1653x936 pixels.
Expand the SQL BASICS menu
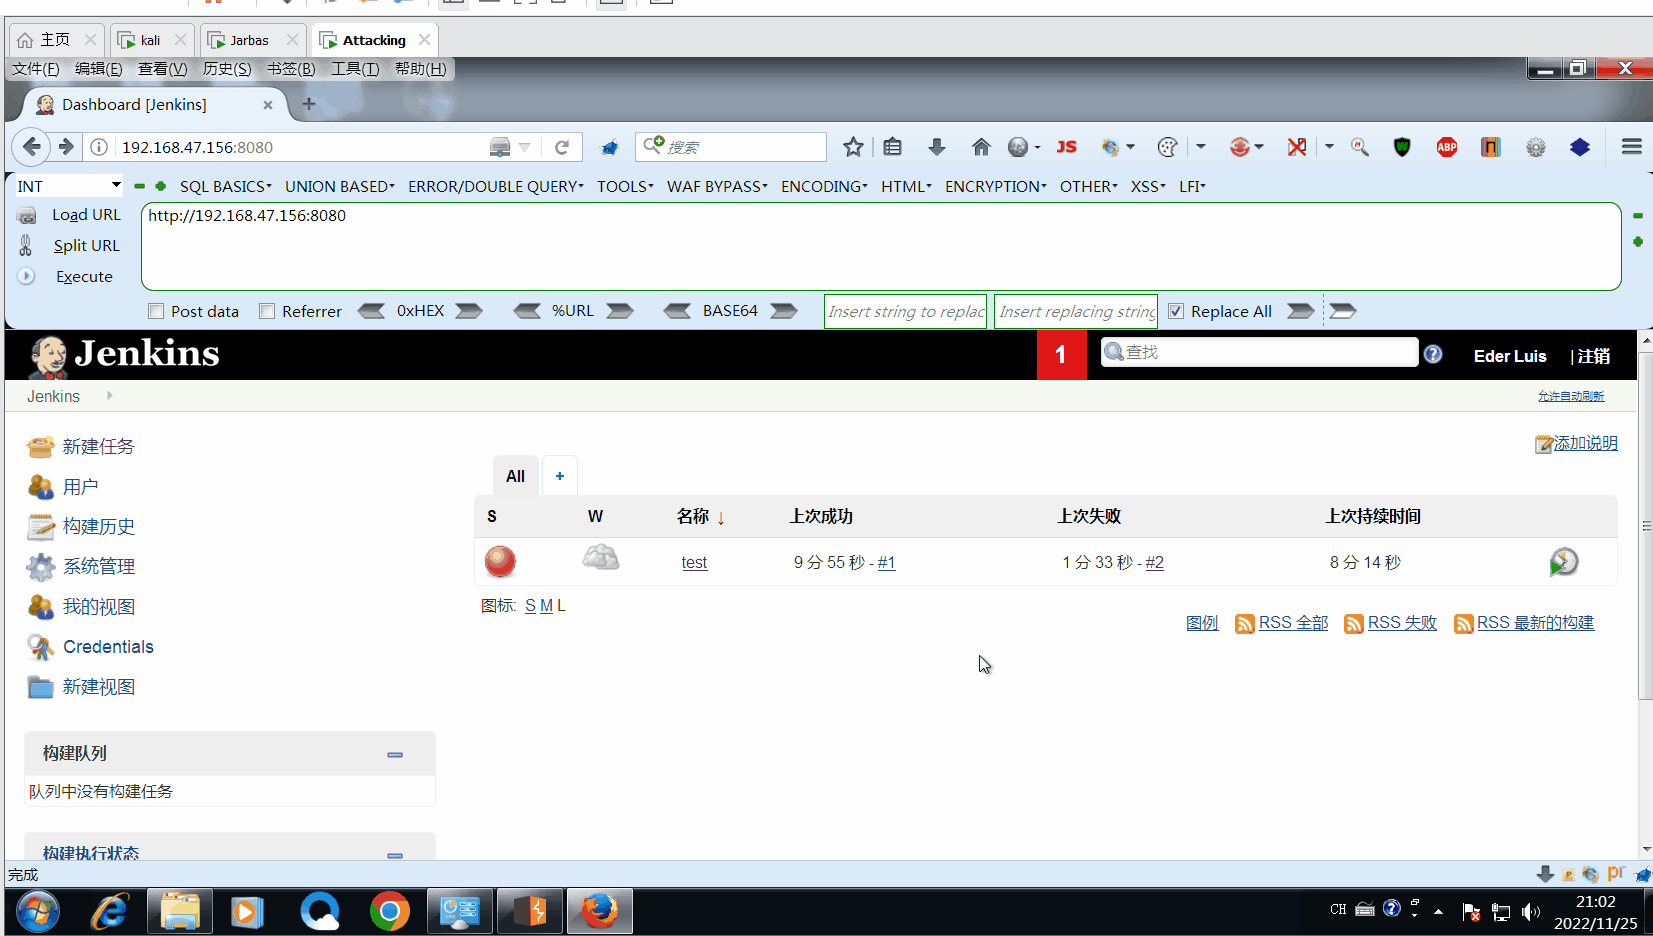click(226, 186)
